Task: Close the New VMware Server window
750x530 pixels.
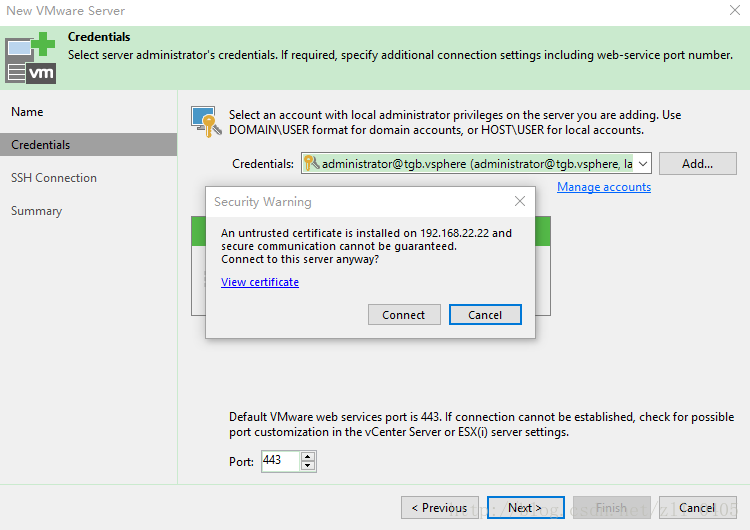Action: tap(735, 10)
